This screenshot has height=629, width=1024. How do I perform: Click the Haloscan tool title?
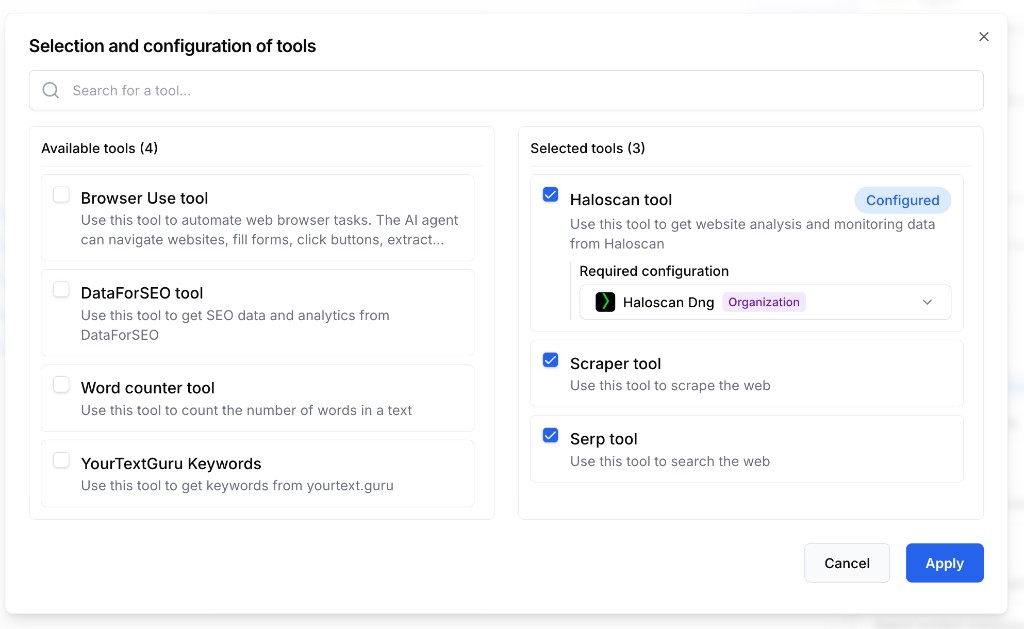click(620, 200)
